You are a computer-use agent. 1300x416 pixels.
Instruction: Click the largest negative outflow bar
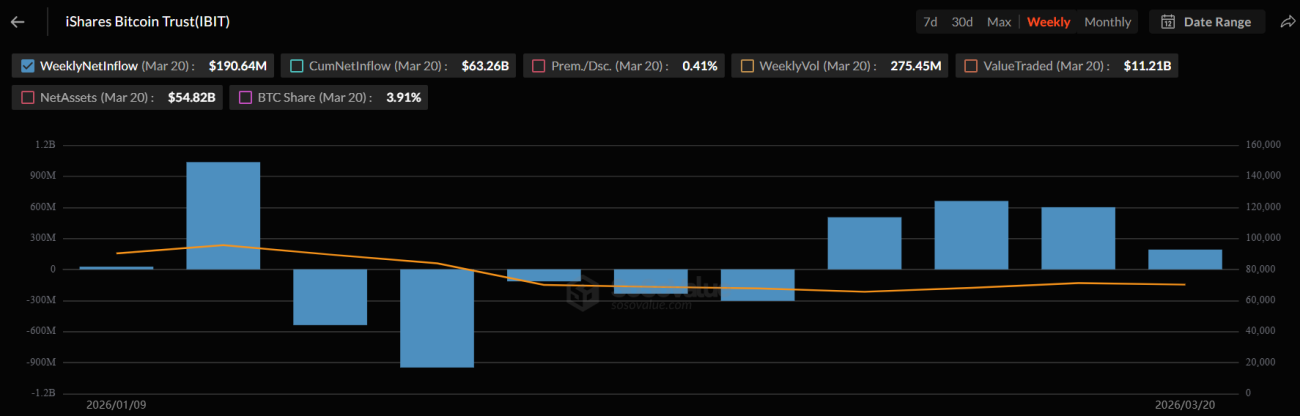click(x=437, y=318)
